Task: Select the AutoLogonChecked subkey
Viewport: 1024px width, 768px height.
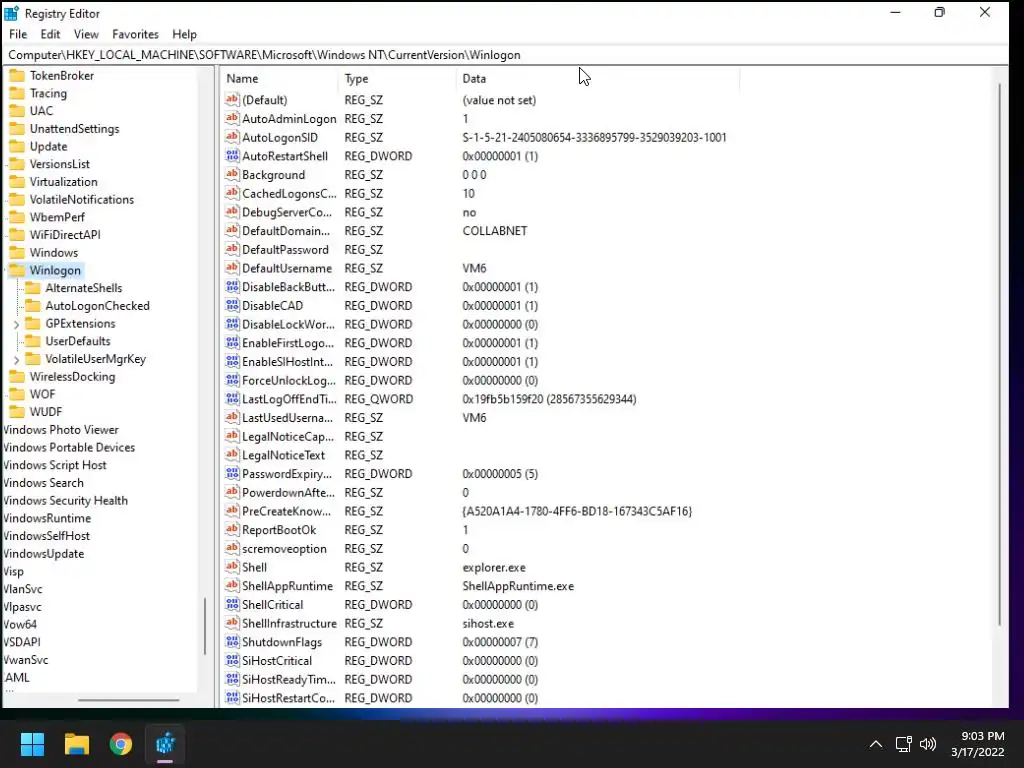Action: pyautogui.click(x=97, y=306)
